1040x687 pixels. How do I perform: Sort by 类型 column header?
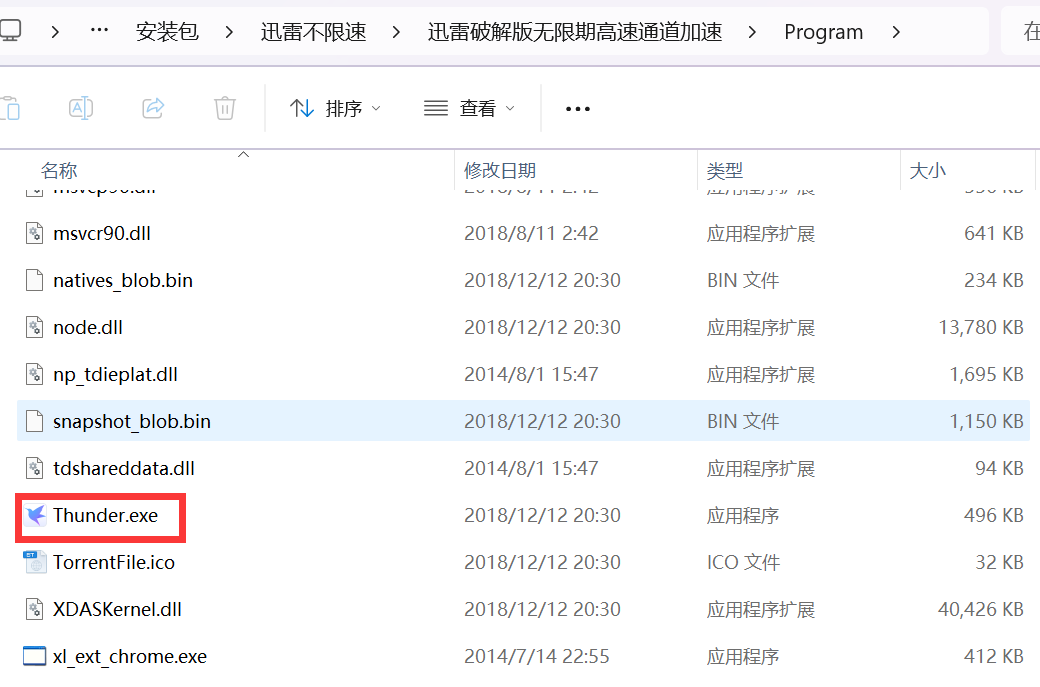coord(724,170)
